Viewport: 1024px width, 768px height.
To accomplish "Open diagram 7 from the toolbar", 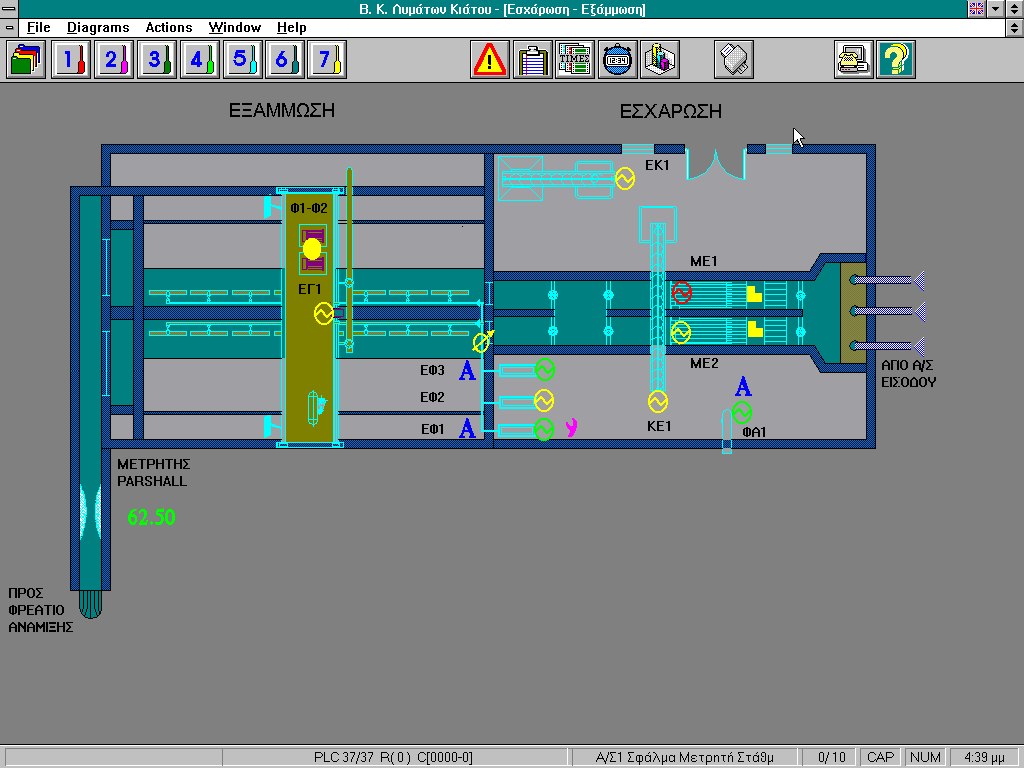I will pyautogui.click(x=326, y=60).
